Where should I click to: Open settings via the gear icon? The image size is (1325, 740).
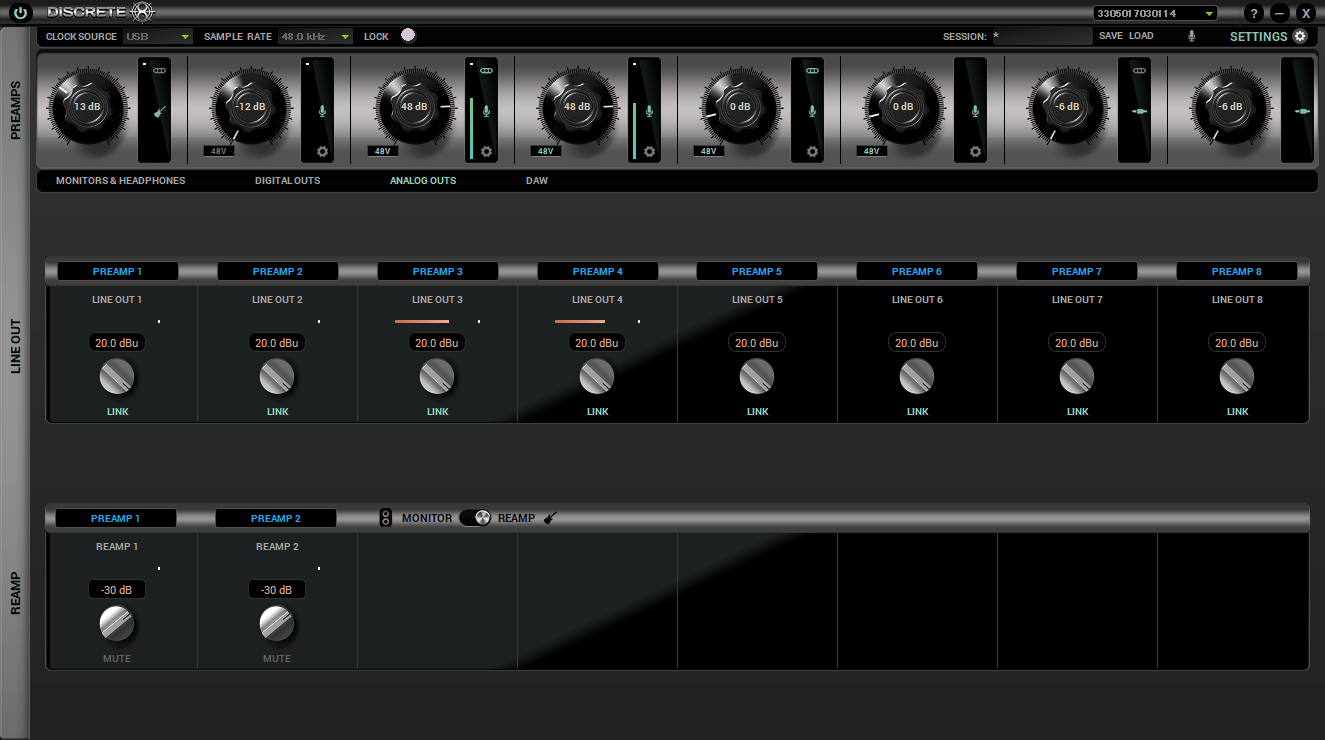1300,36
